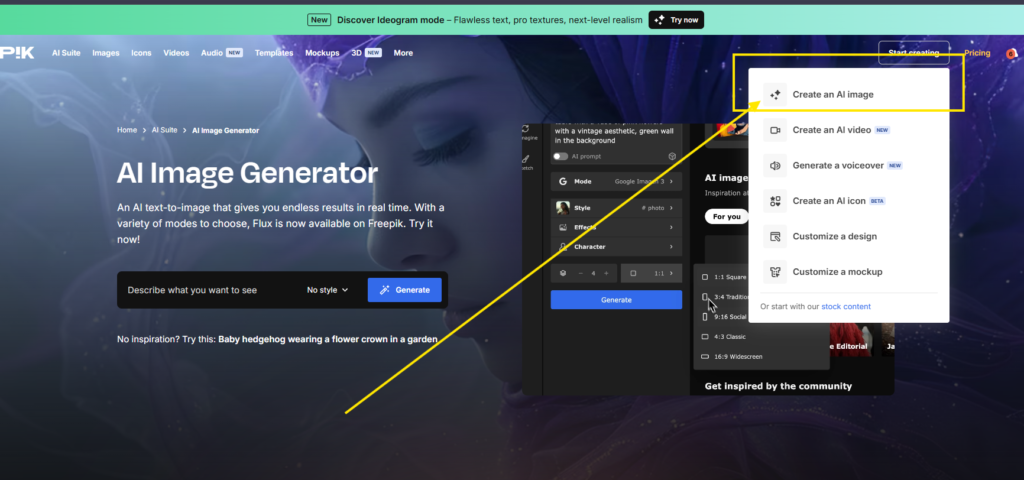1024x480 pixels.
Task: Click the magic wand icon on blue Generate button
Action: coord(385,290)
